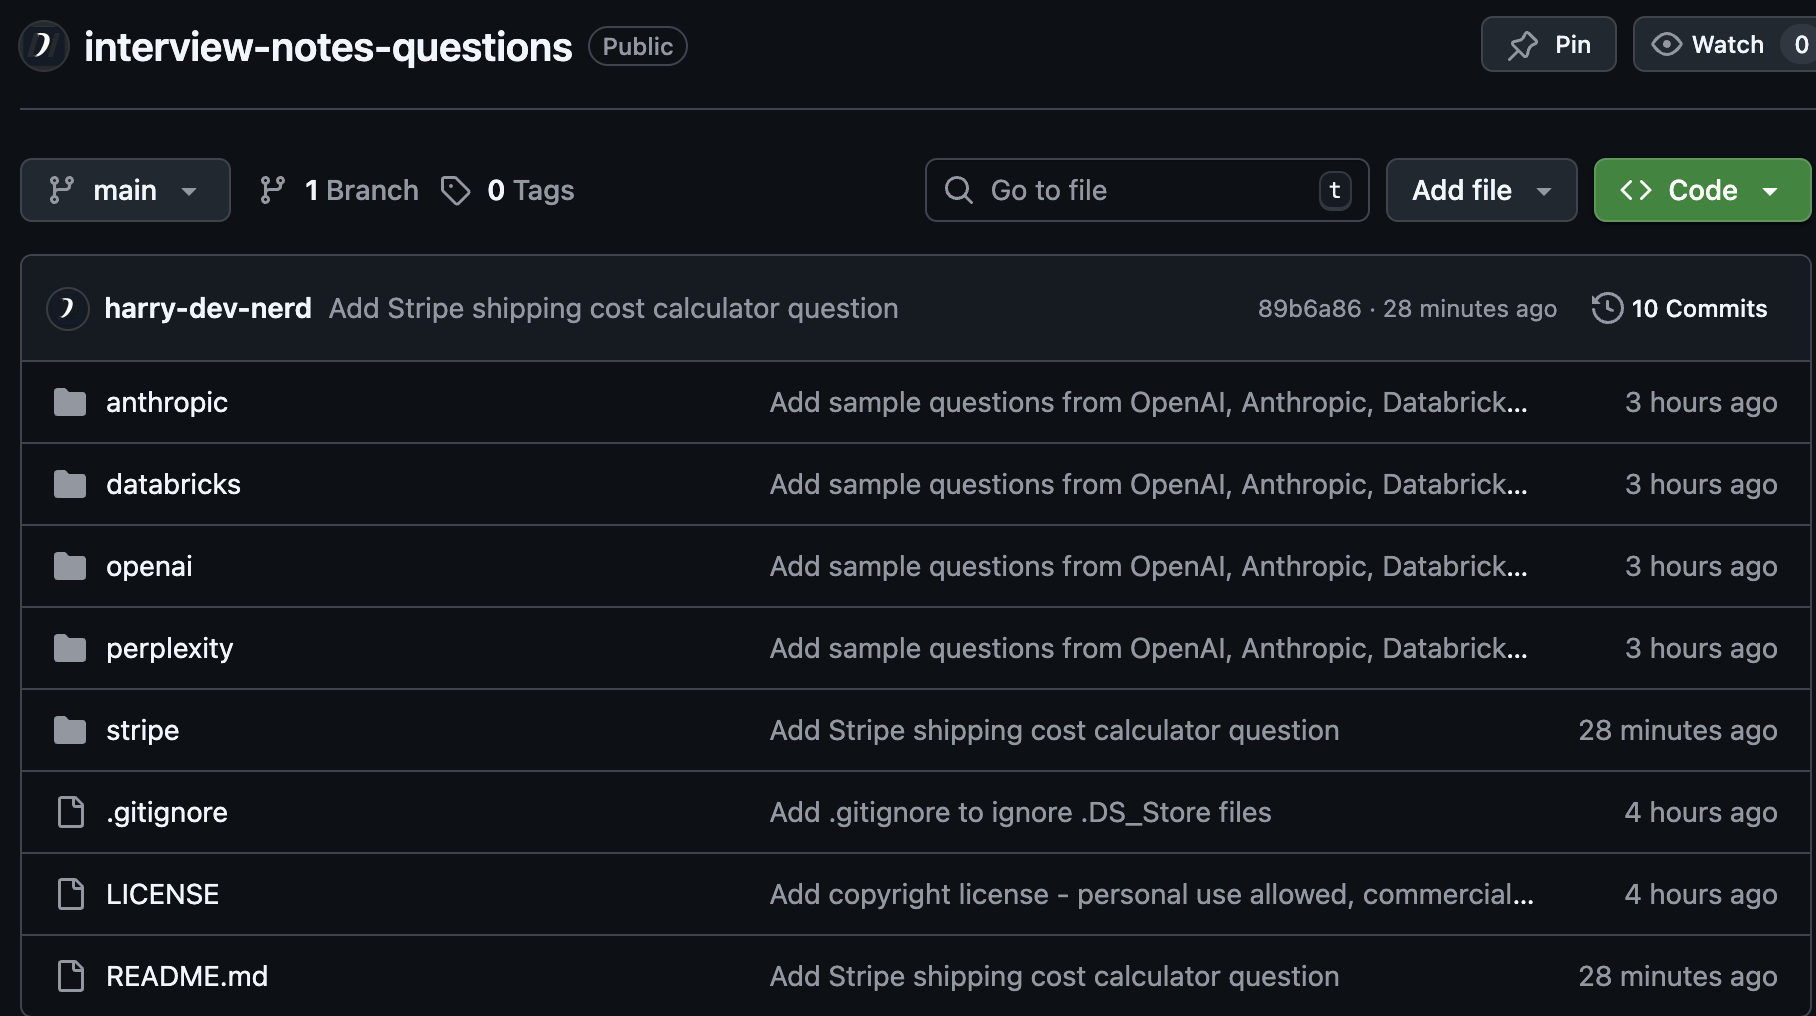This screenshot has width=1816, height=1016.
Task: Click harry-dev-nerd's commit avatar
Action: click(66, 308)
